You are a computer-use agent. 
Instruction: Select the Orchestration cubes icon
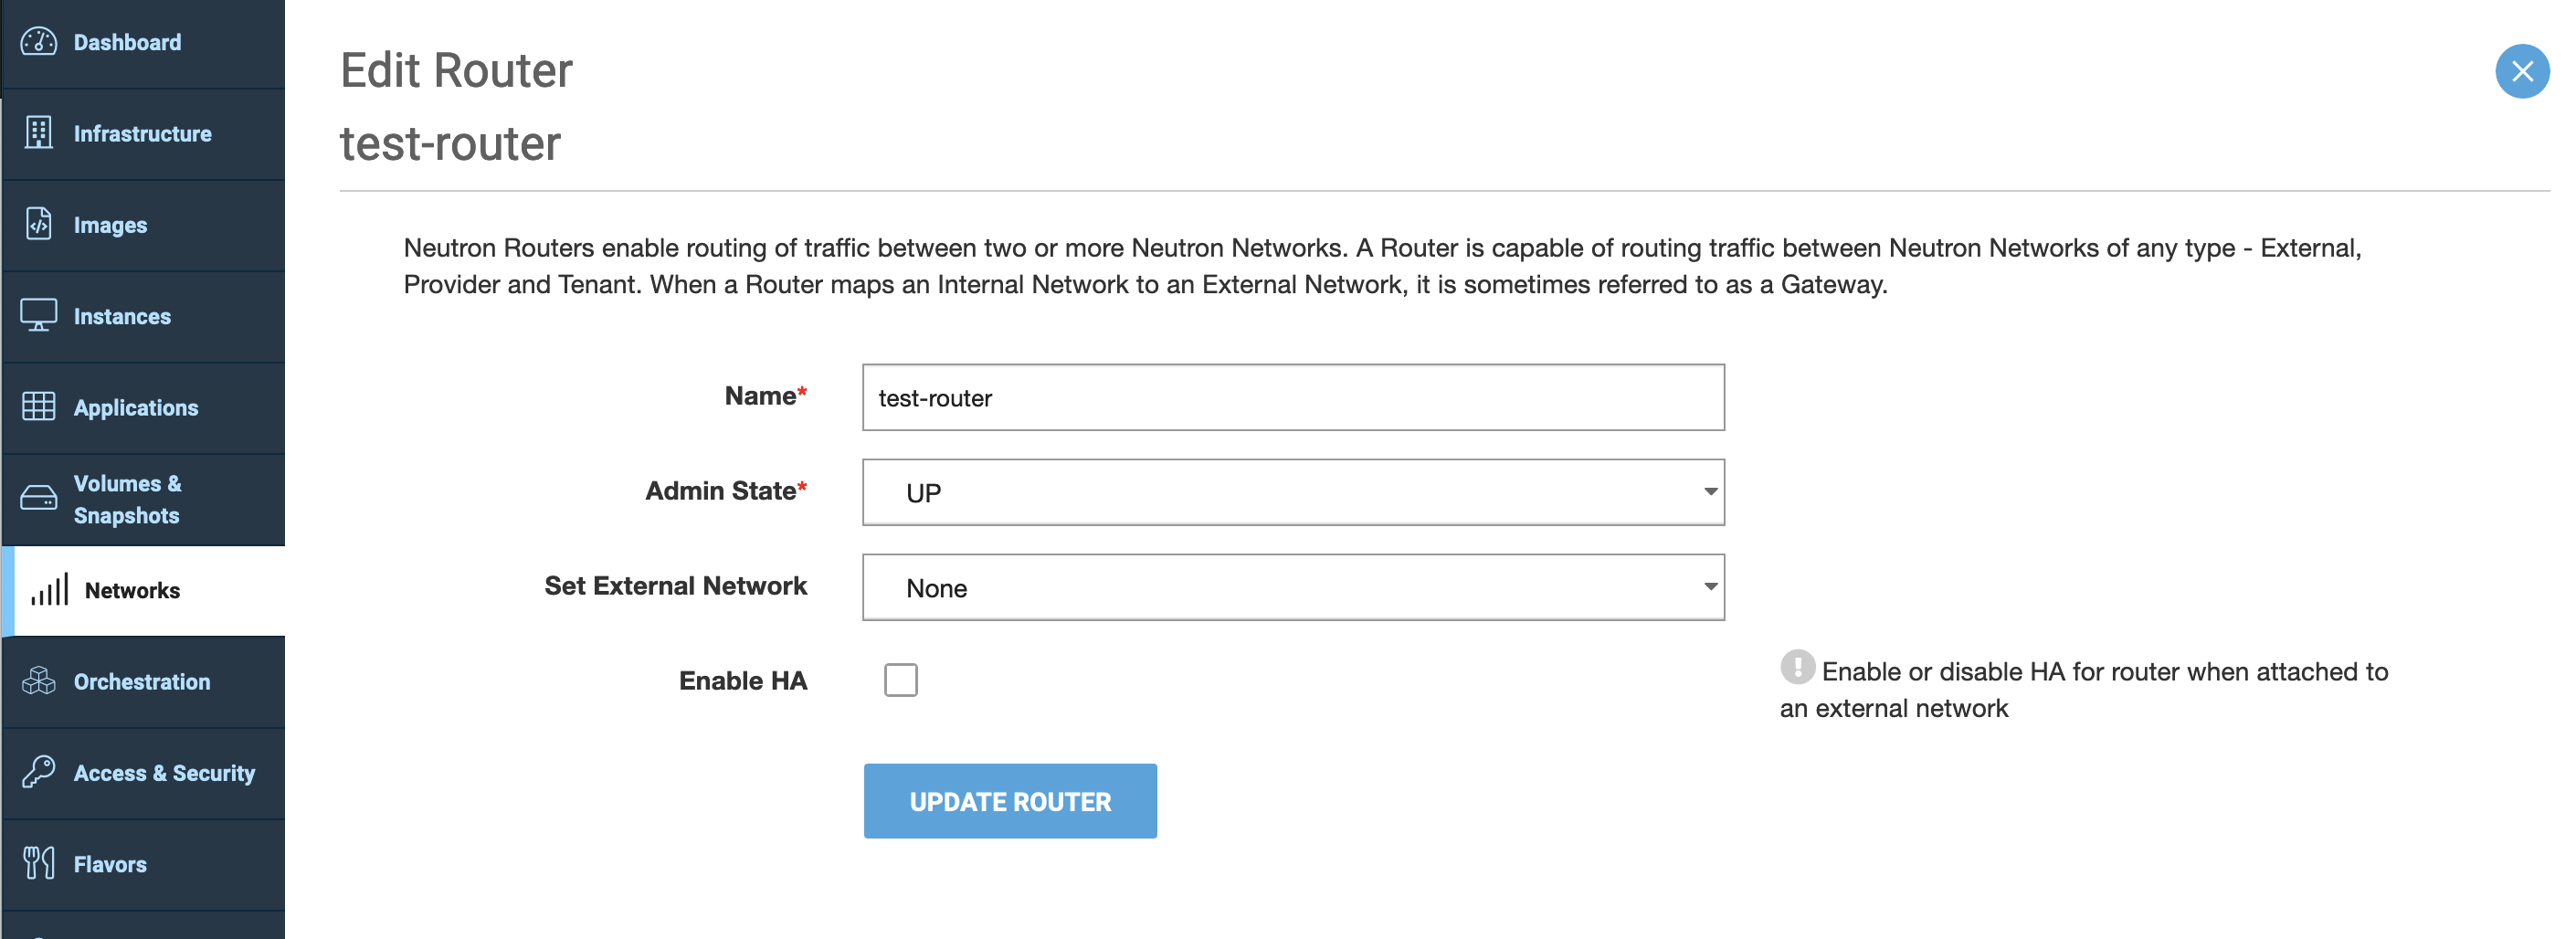point(39,681)
